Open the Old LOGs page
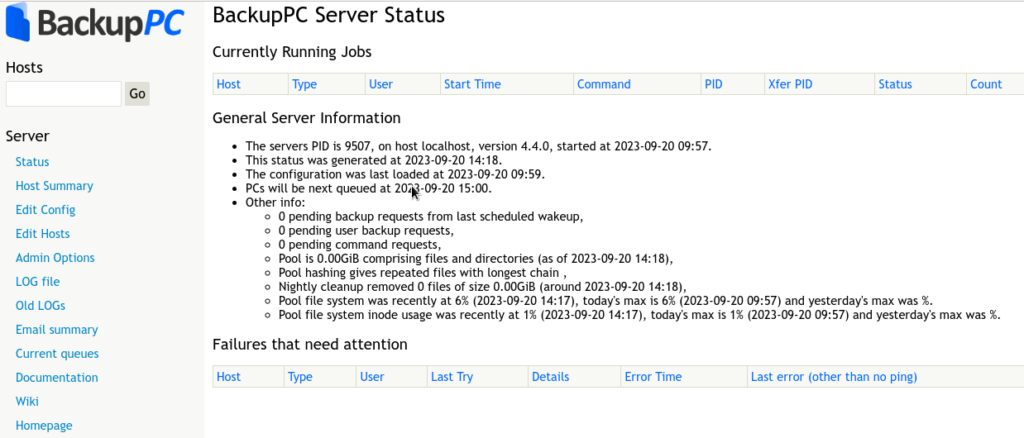Viewport: 1024px width, 438px height. (40, 305)
